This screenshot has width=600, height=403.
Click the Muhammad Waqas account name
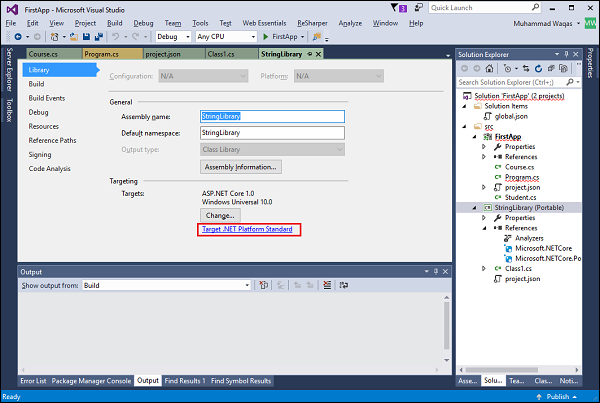click(543, 24)
